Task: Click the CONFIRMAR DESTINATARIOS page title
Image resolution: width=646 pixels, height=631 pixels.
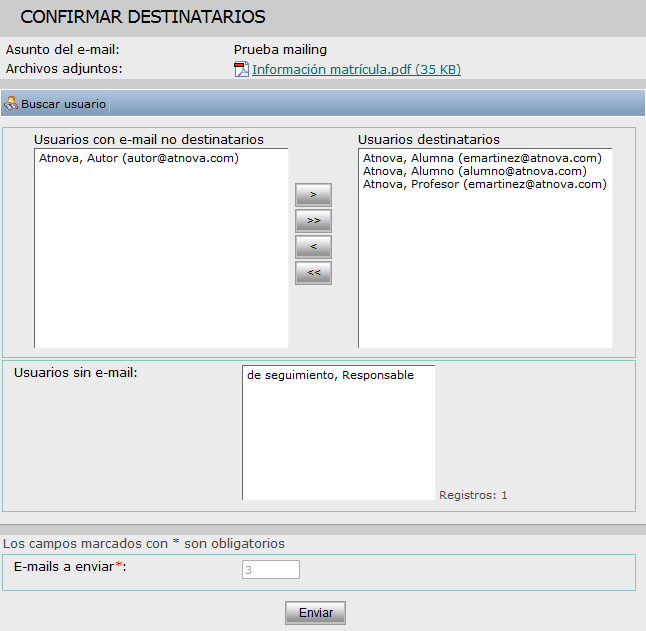Action: tap(143, 17)
